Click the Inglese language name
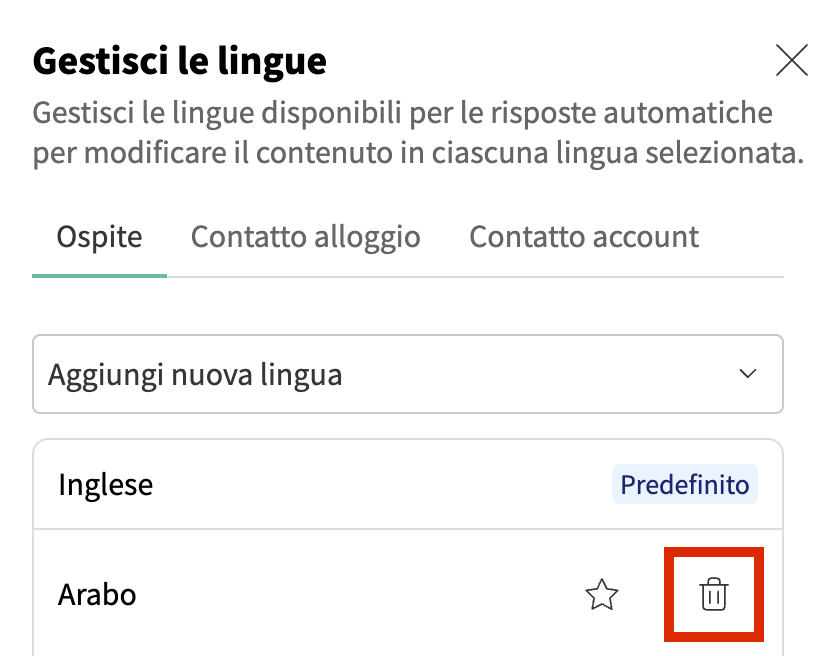 106,485
